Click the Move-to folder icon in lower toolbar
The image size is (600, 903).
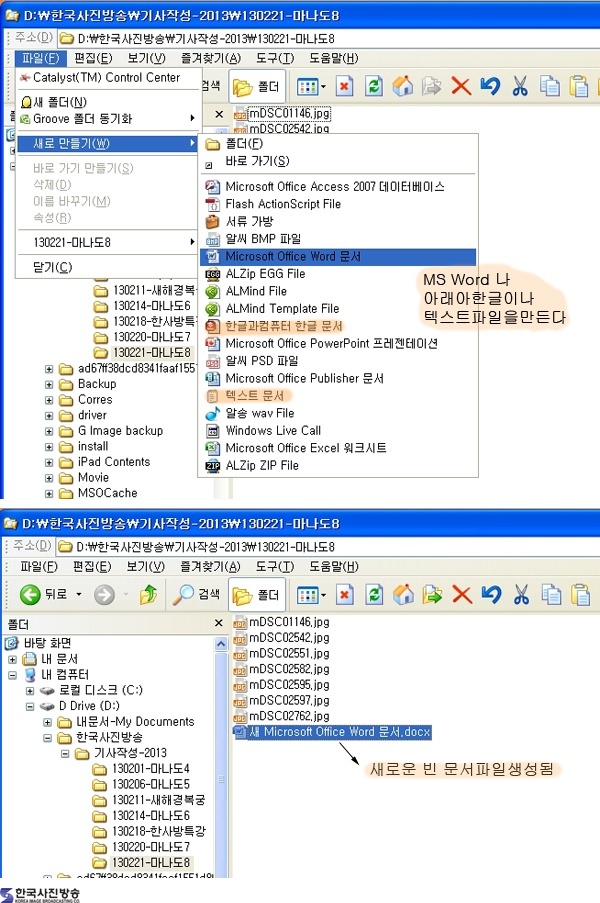click(432, 594)
